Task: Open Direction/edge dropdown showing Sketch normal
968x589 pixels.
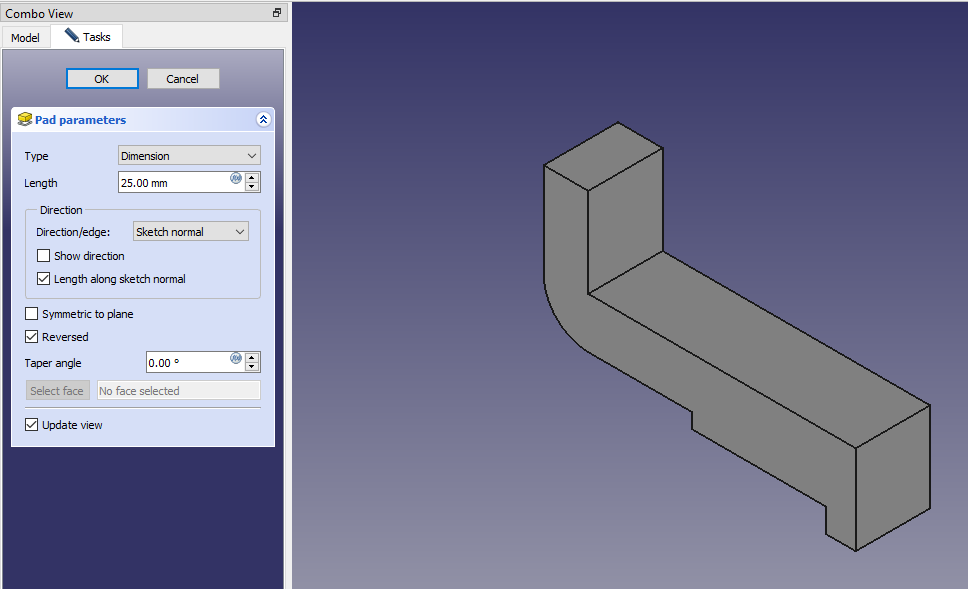Action: point(190,232)
